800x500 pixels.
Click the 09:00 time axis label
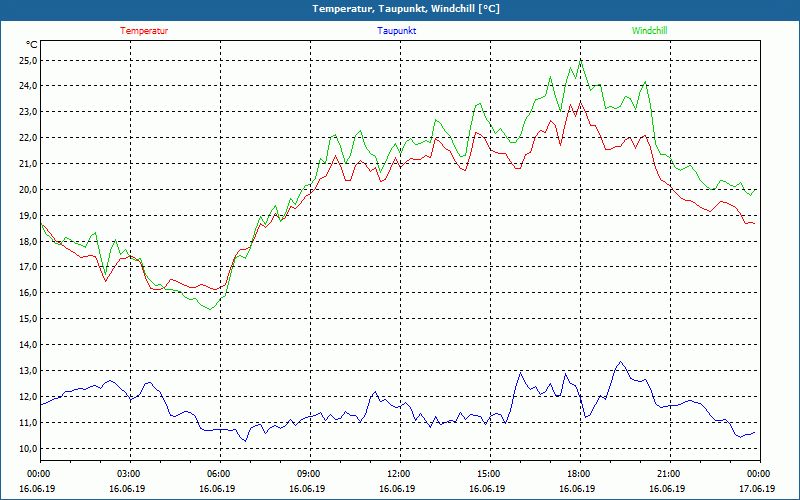click(310, 474)
